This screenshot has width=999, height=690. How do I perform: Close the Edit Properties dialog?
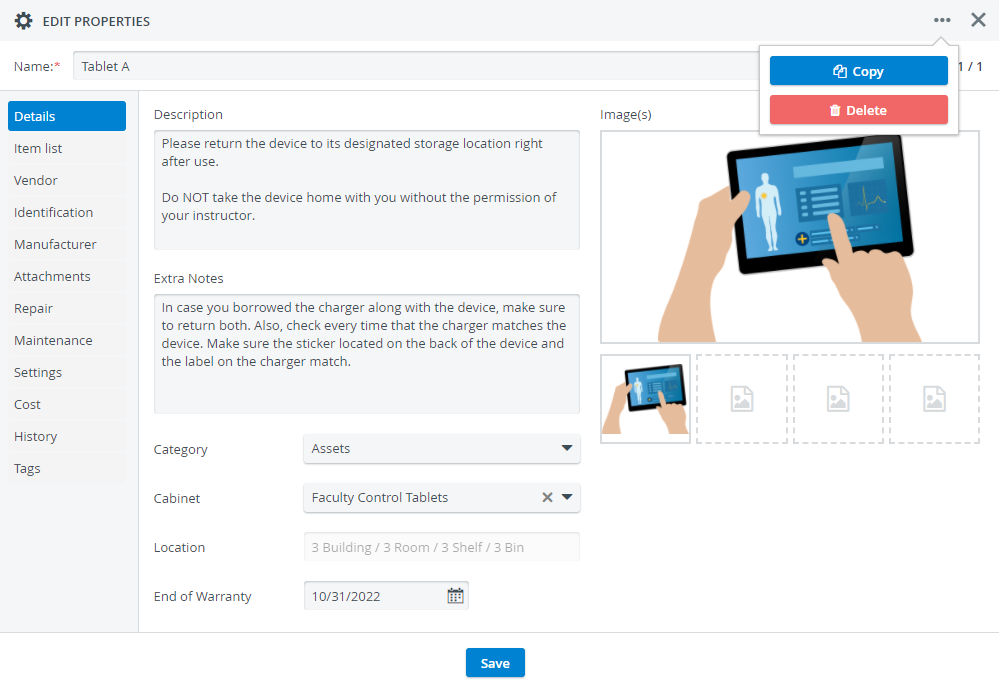(x=978, y=20)
